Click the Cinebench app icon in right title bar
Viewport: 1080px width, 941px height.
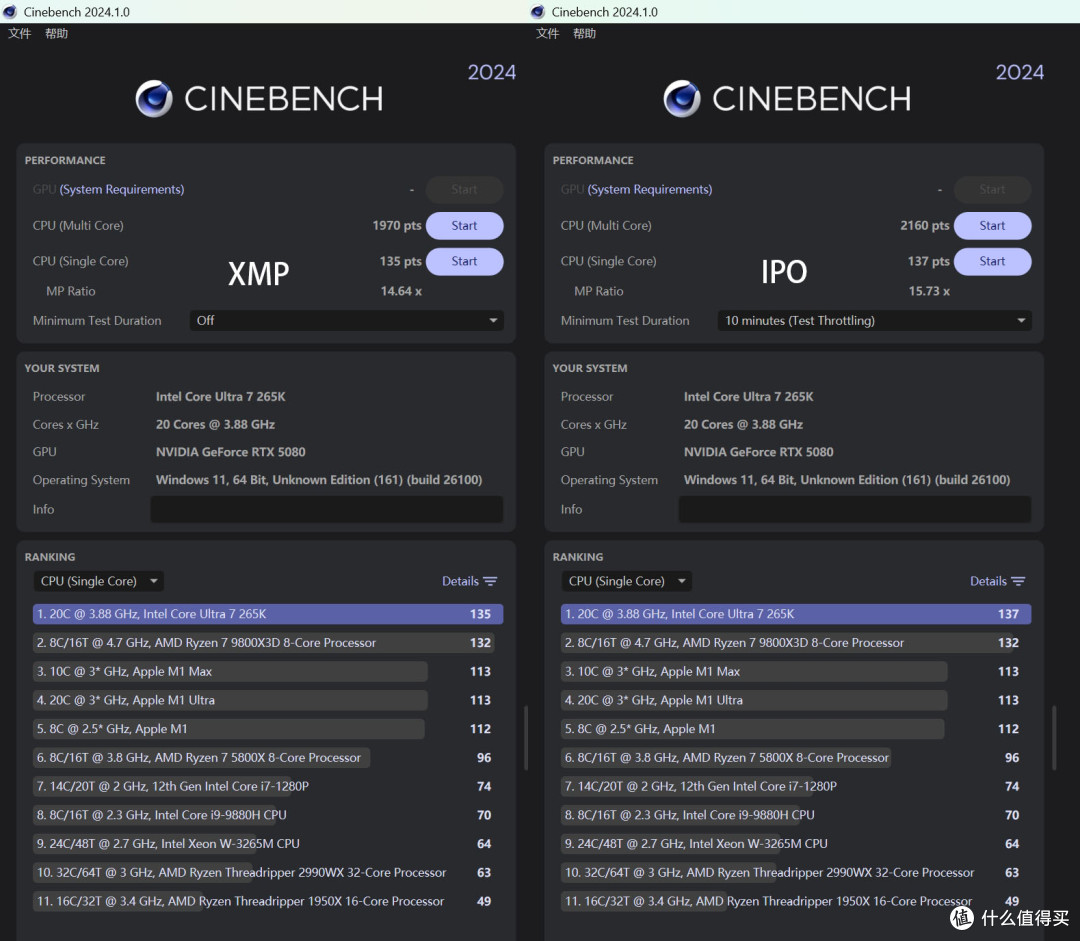coord(538,12)
